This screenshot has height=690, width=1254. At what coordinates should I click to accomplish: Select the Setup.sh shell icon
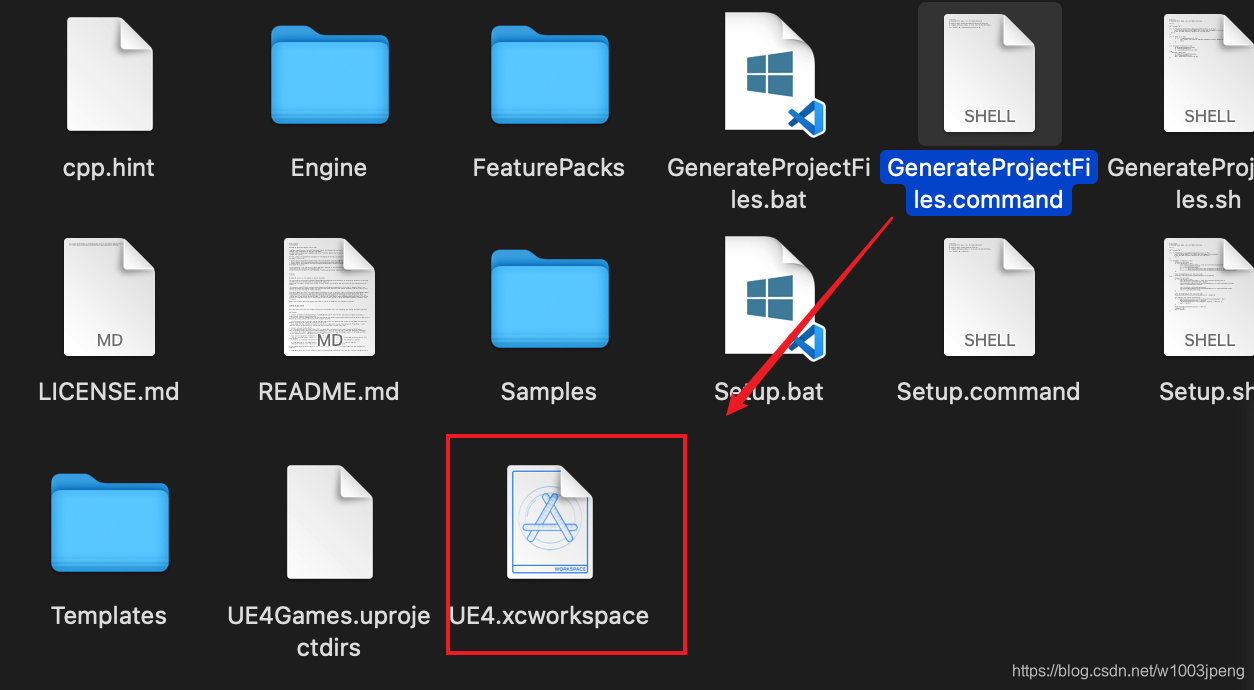point(1208,297)
